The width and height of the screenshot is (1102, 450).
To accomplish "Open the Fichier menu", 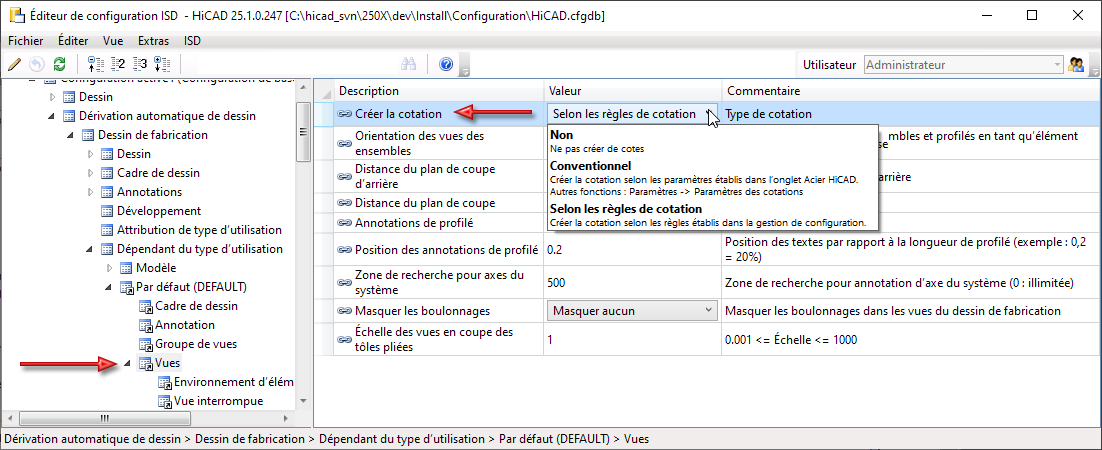I will click(x=26, y=41).
